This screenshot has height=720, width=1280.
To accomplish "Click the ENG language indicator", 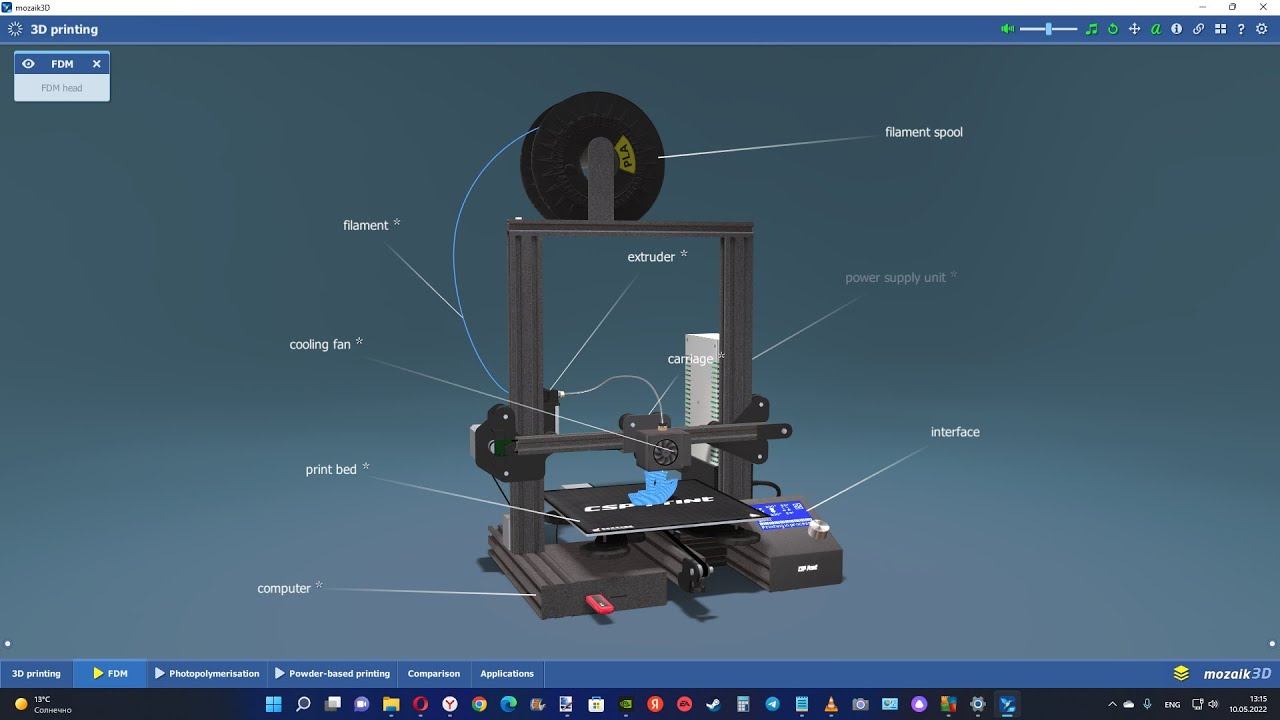I will pyautogui.click(x=1172, y=704).
